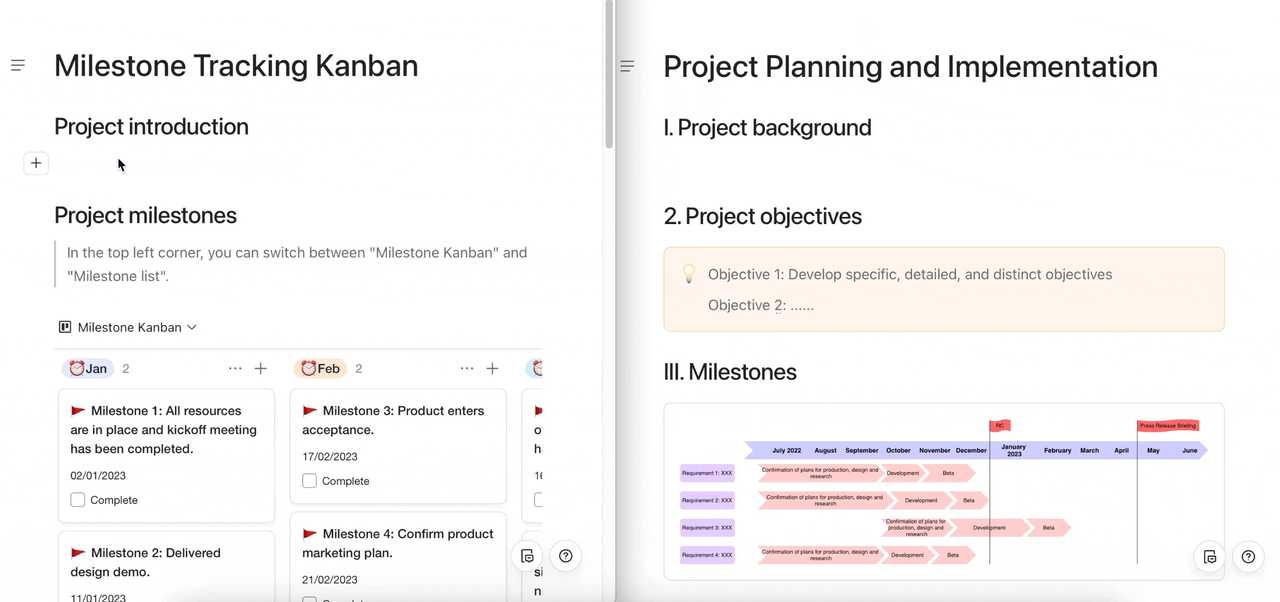Open the outline menu in the left document
The height and width of the screenshot is (602, 1280).
coord(18,65)
